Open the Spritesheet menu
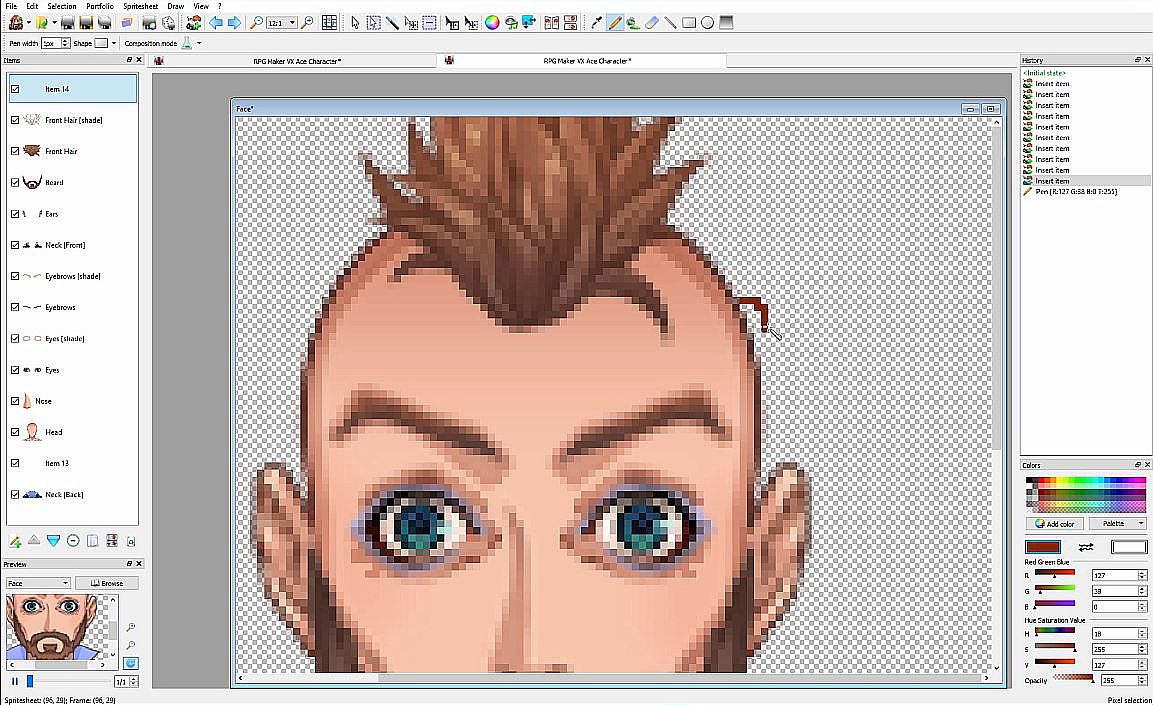The image size is (1153, 705). (140, 6)
